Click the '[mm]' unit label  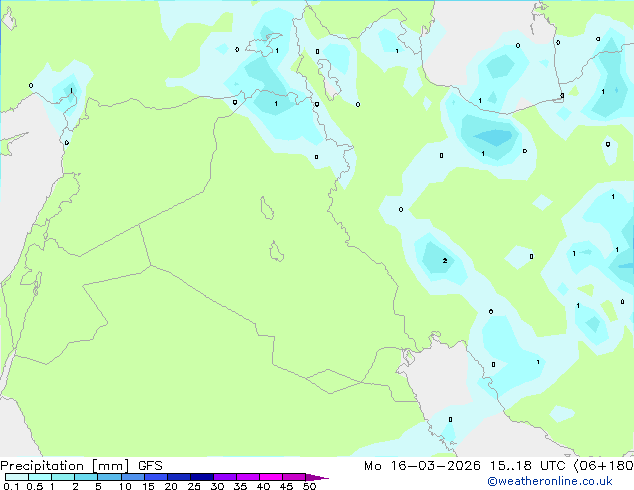(x=111, y=466)
